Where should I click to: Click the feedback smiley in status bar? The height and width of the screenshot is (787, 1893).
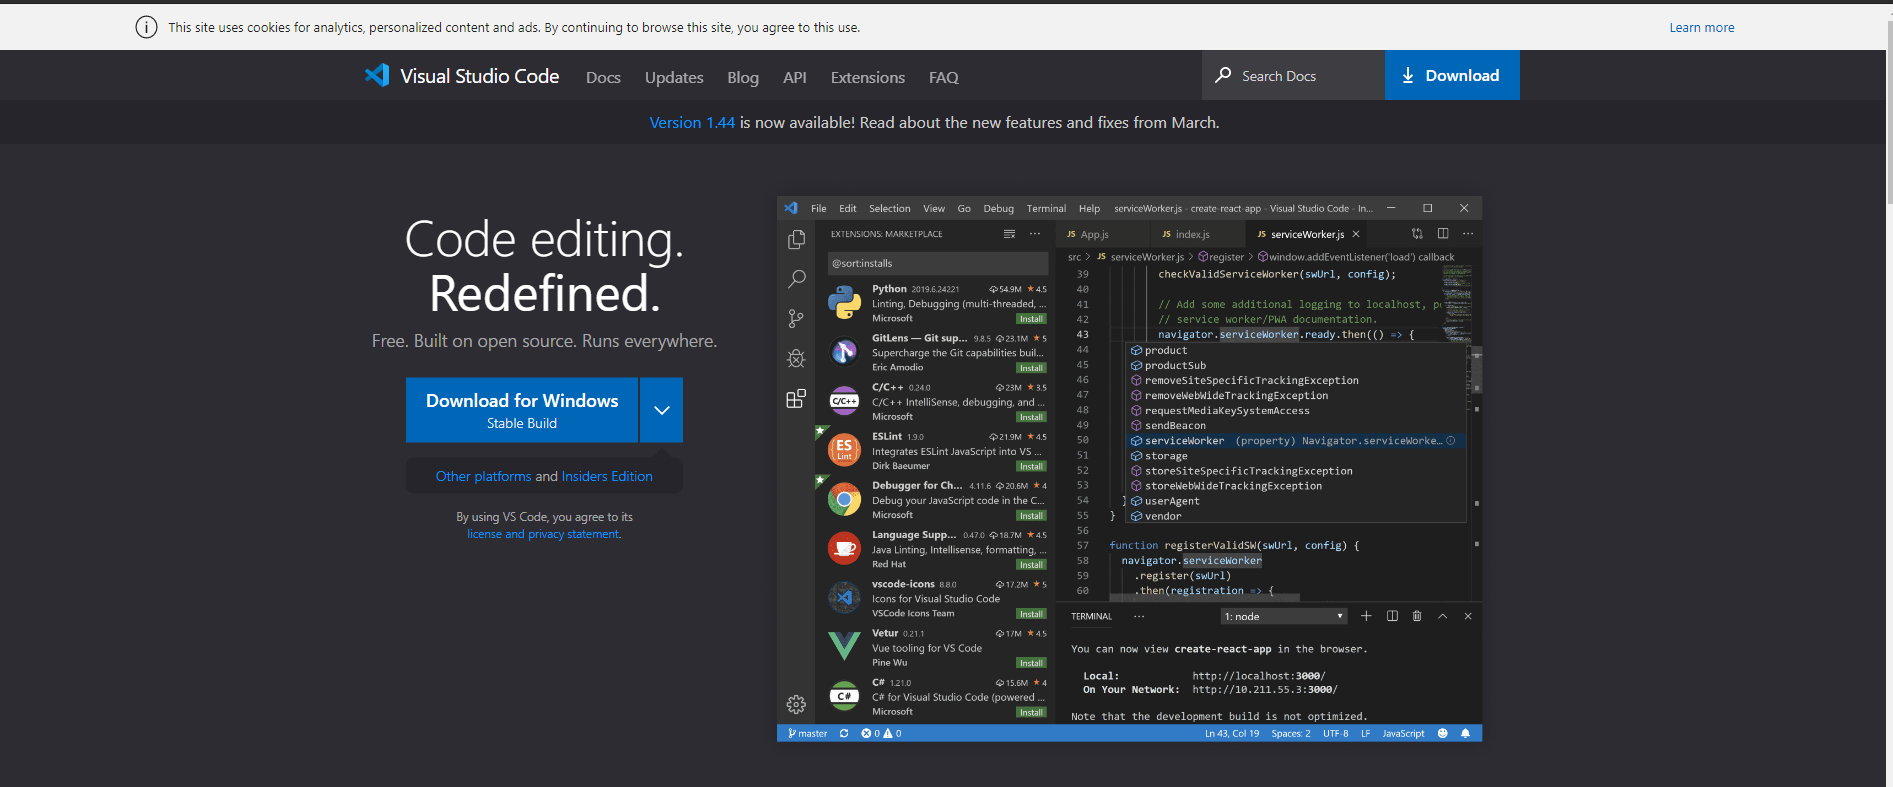tap(1442, 733)
